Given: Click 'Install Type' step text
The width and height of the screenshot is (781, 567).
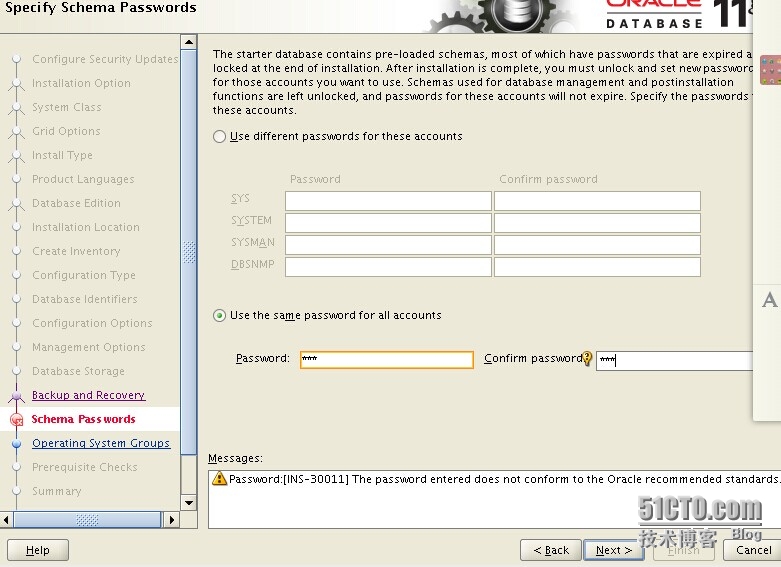Looking at the screenshot, I should (62, 155).
